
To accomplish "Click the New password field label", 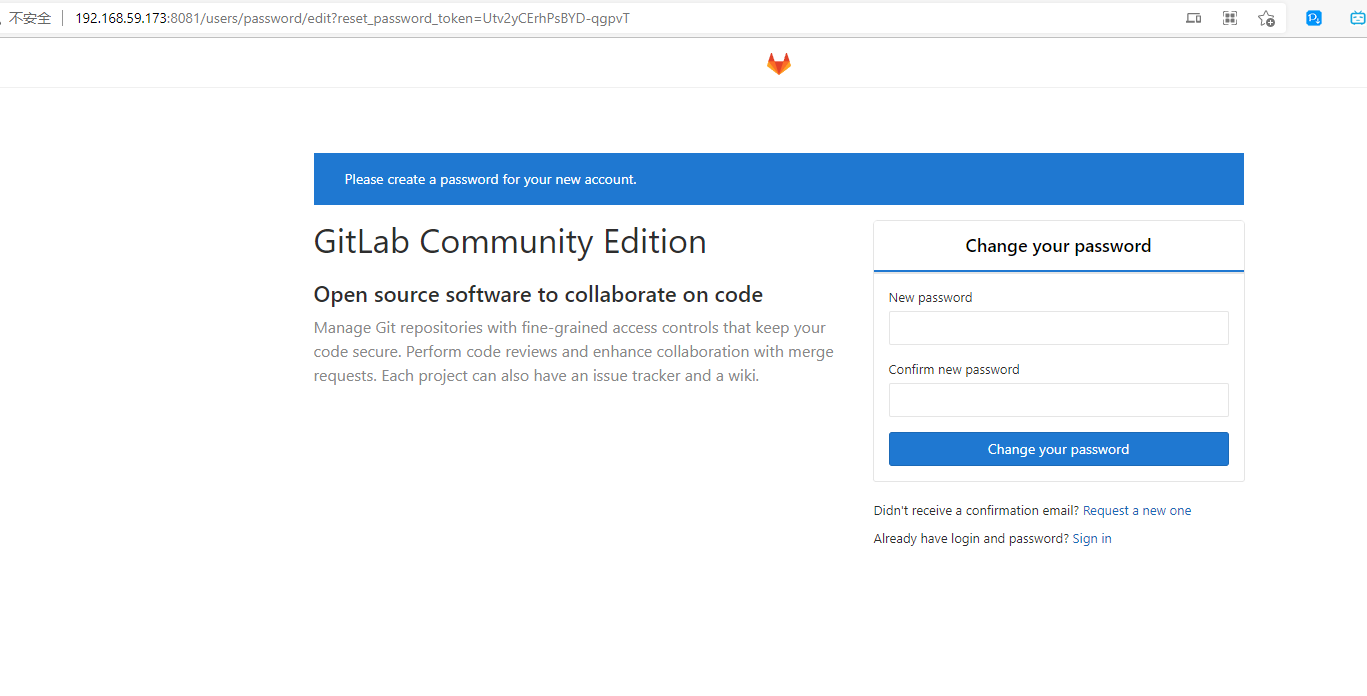I will (x=930, y=298).
